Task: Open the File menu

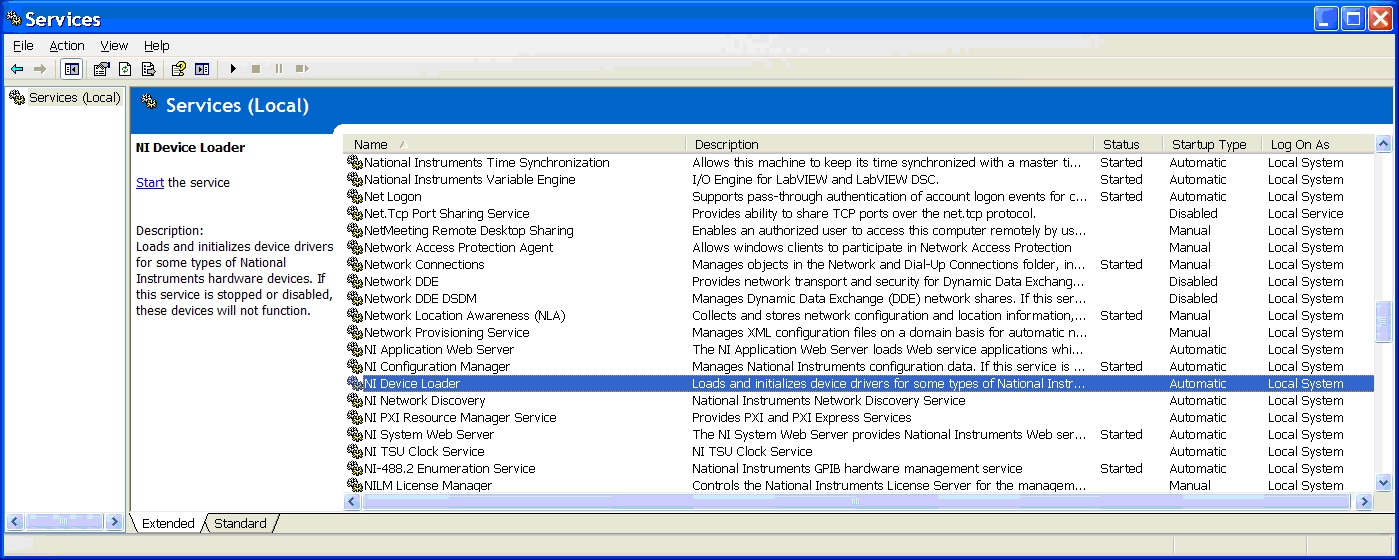Action: pyautogui.click(x=23, y=45)
